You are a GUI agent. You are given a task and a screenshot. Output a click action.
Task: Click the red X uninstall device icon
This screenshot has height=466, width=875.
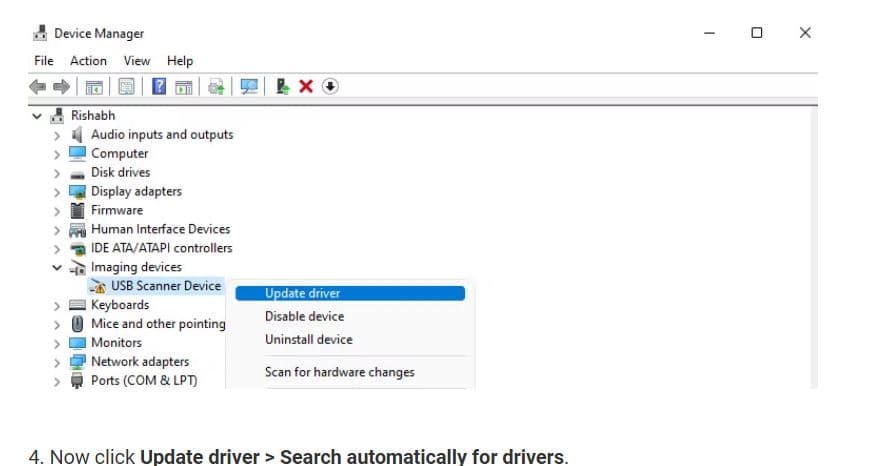(x=306, y=87)
